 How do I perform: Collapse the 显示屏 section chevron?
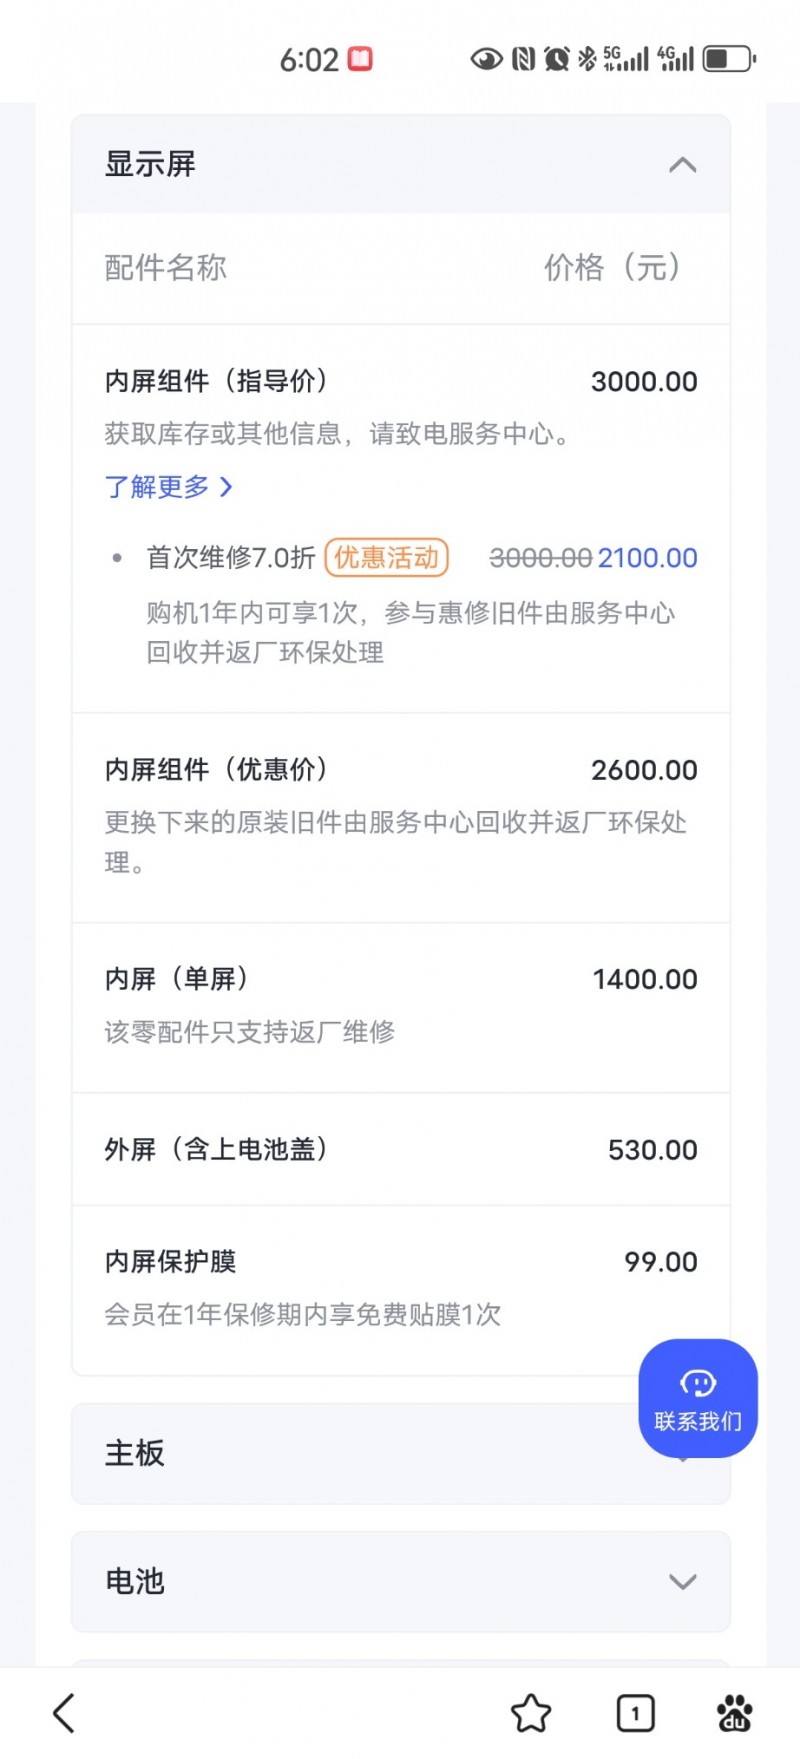[x=682, y=165]
